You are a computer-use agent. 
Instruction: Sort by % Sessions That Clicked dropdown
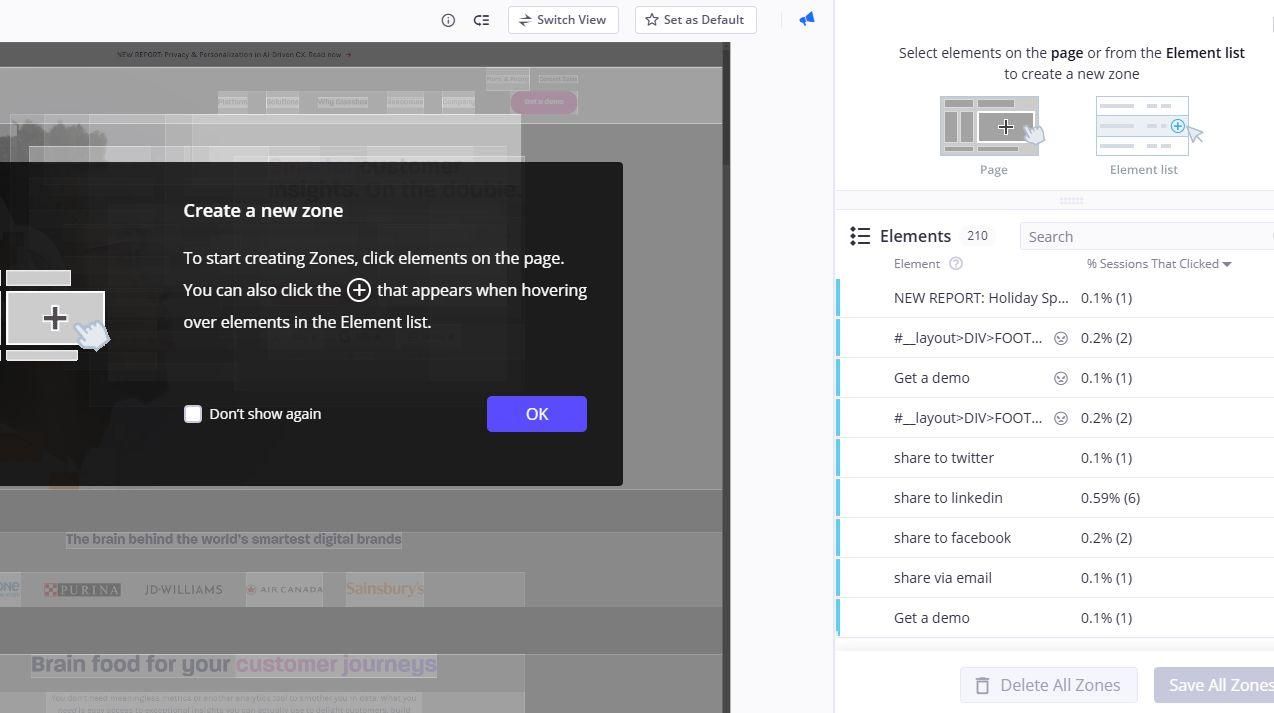click(x=1158, y=264)
